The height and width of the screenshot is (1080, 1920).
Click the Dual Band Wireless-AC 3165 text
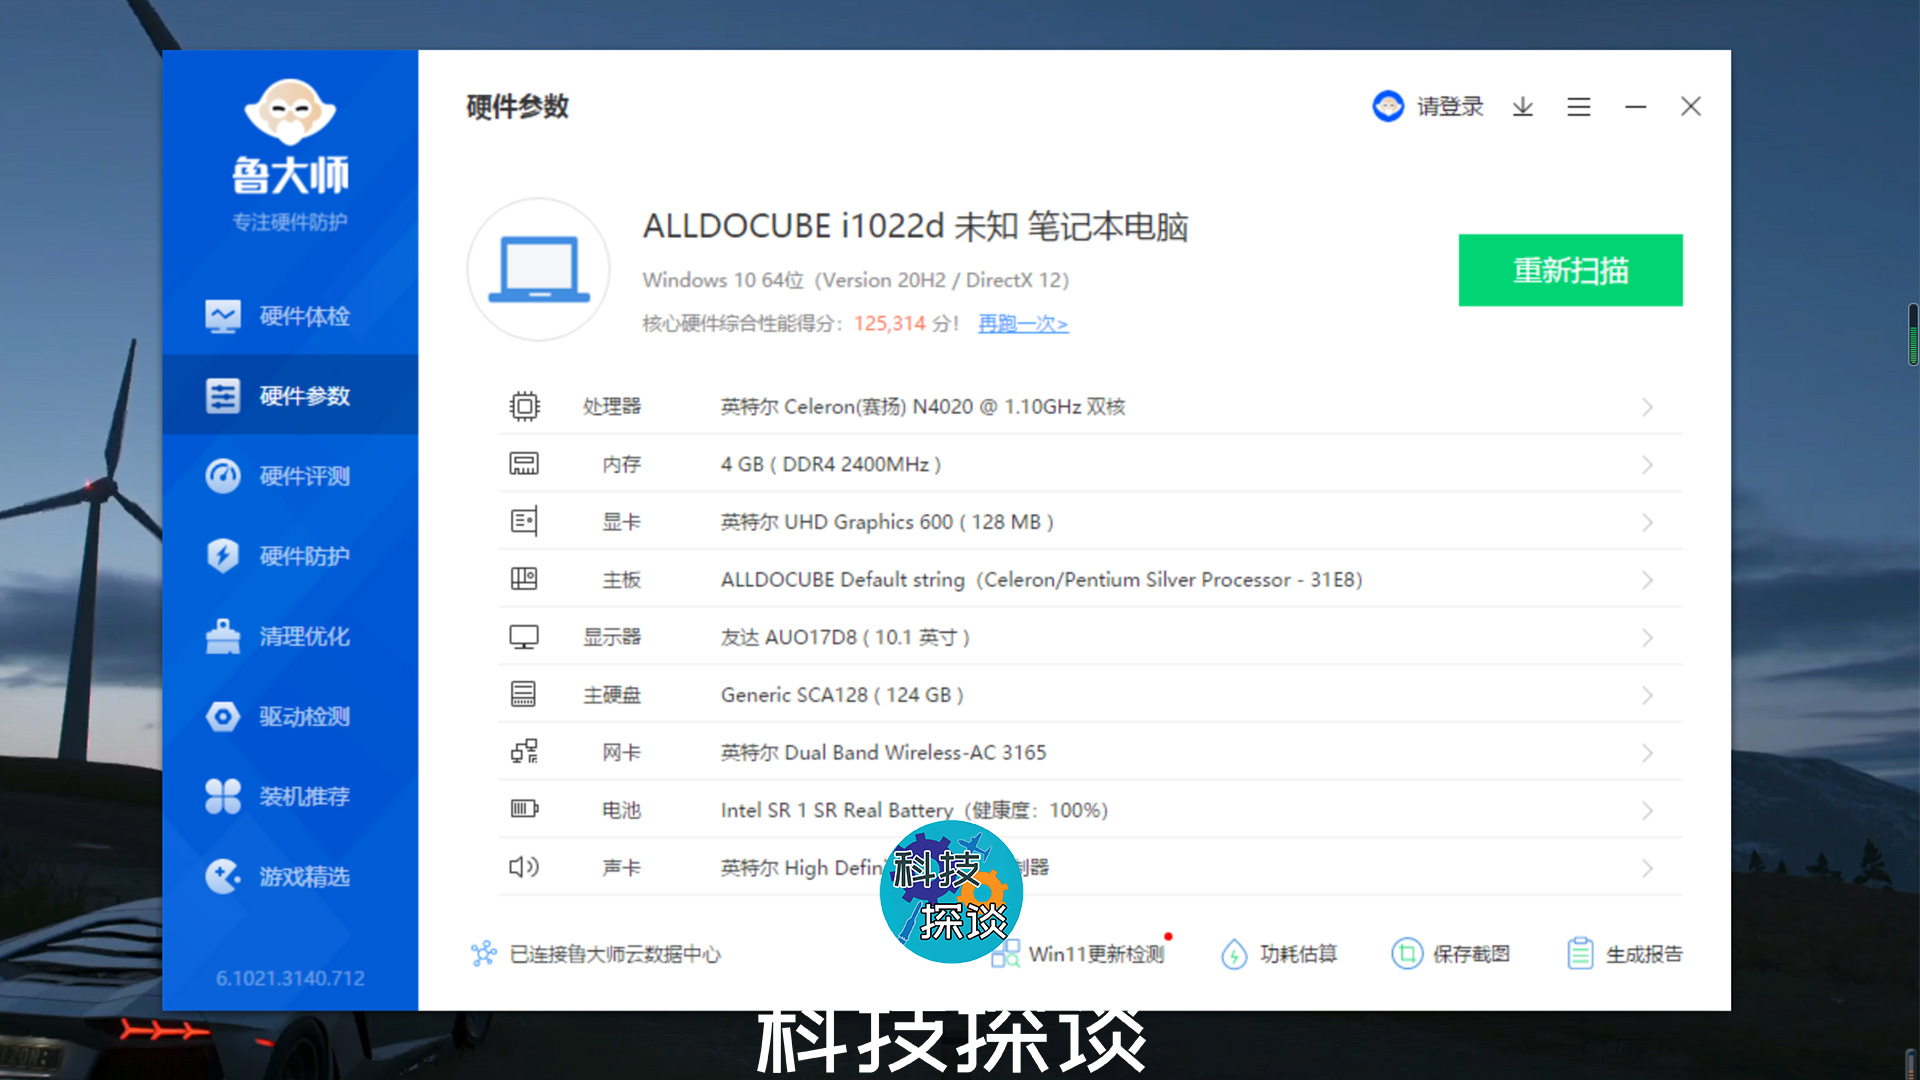point(884,752)
